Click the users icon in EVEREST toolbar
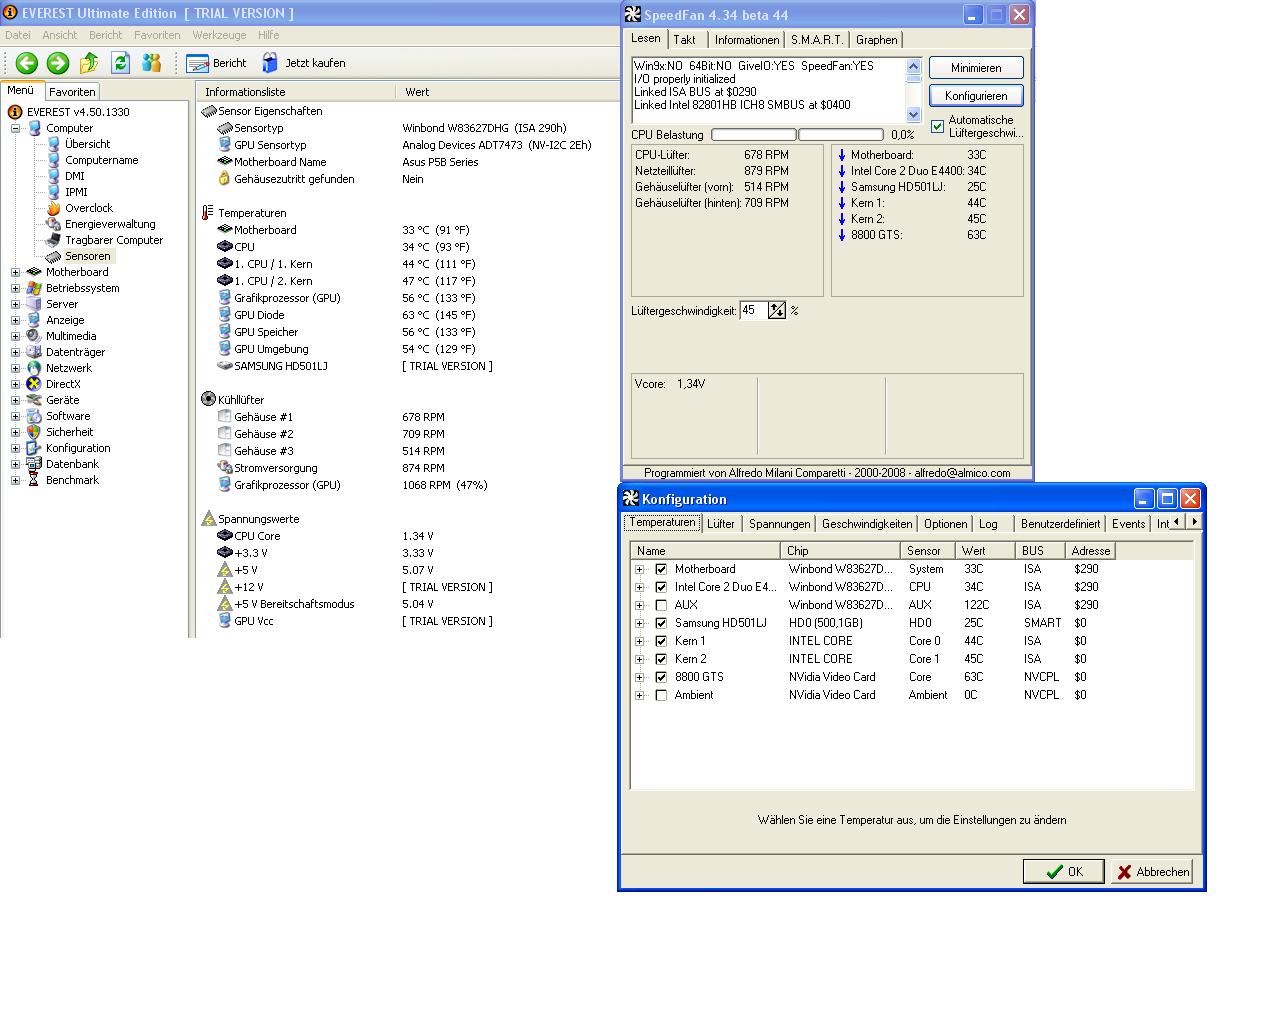The width and height of the screenshot is (1280, 1024). tap(151, 63)
